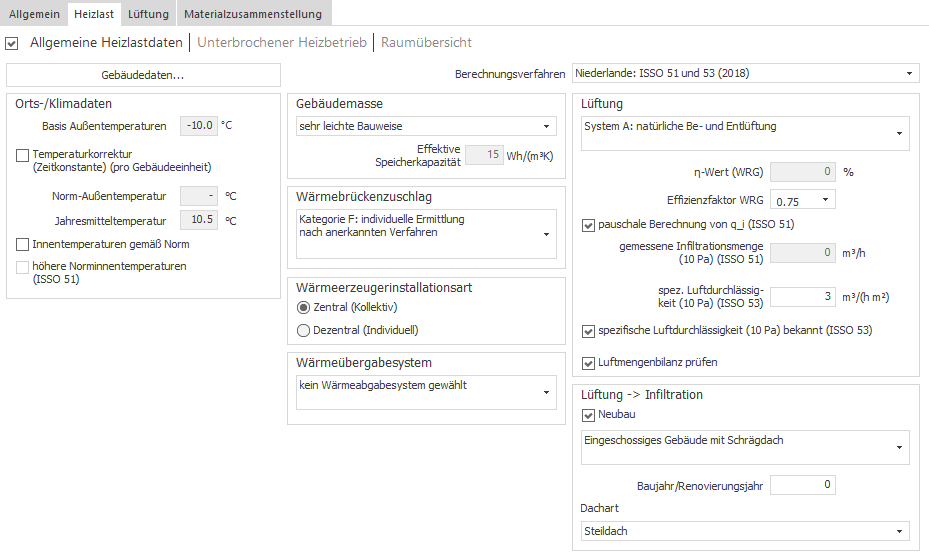The width and height of the screenshot is (929, 559).
Task: Click the spez. Luftdurchlässigkeit input field
Action: point(803,297)
